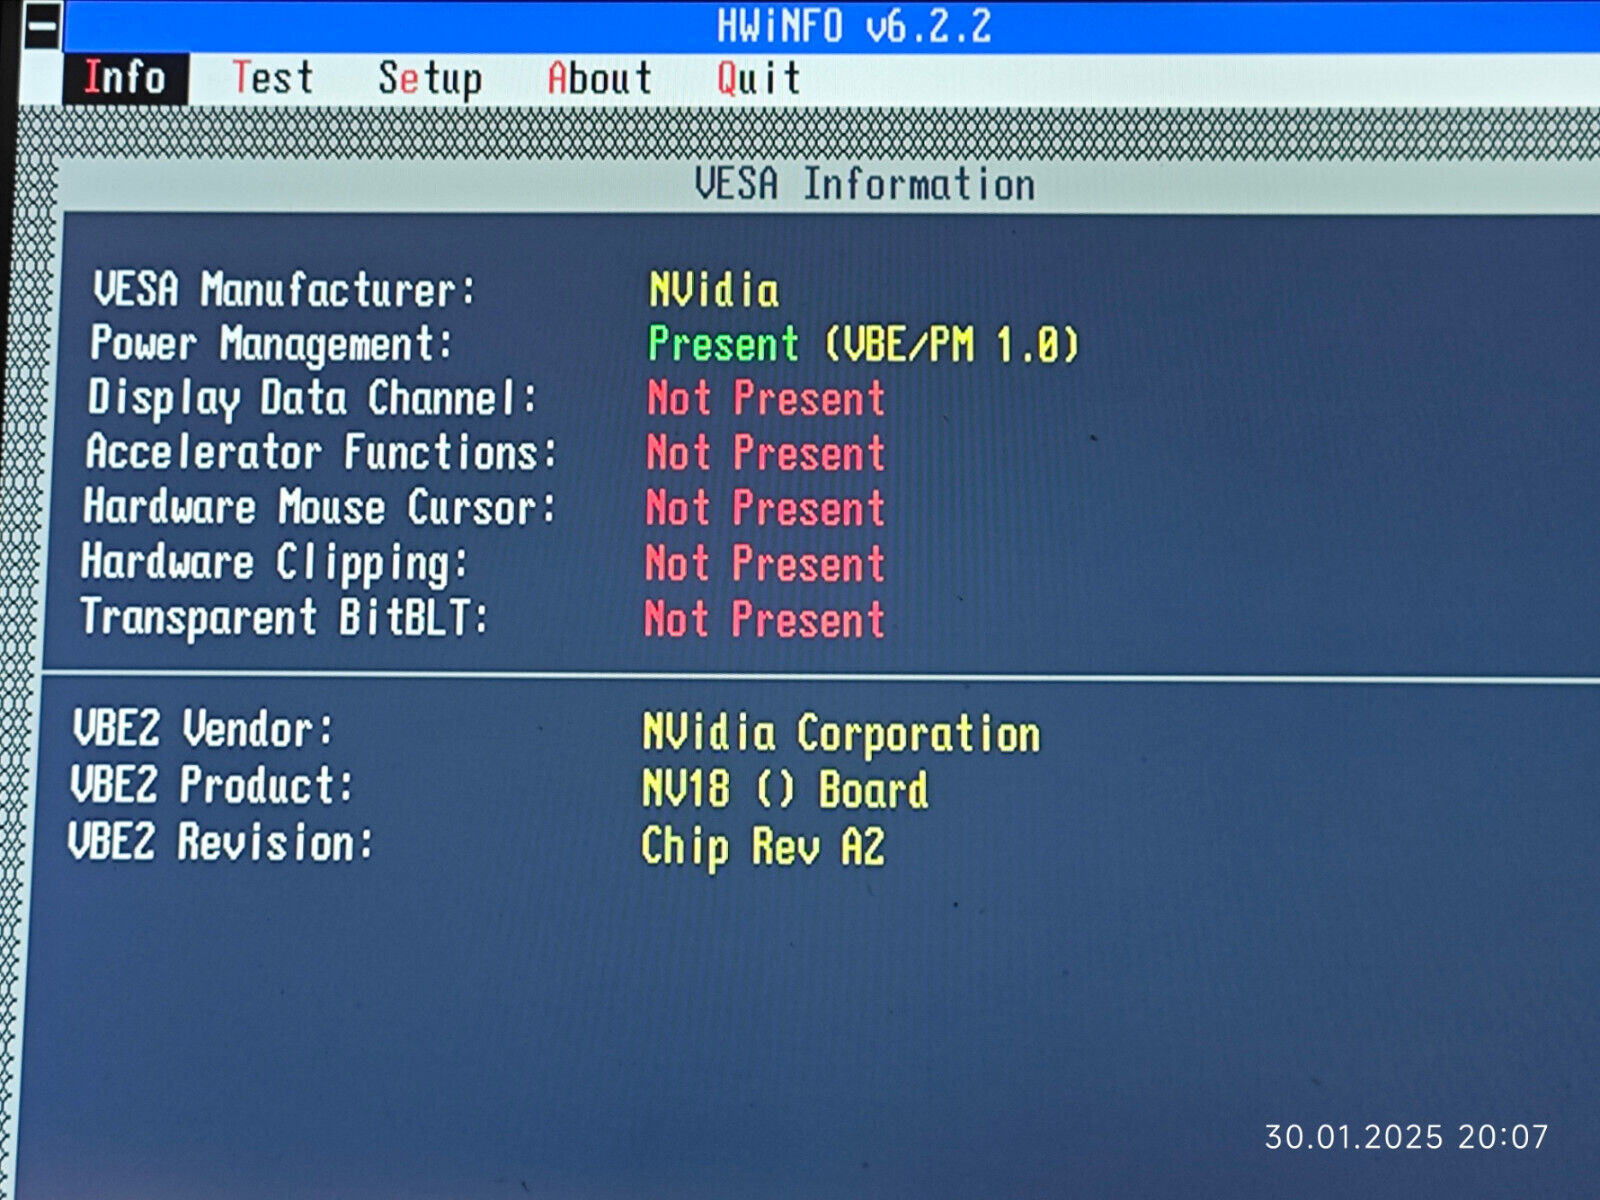Select the Power Management label
This screenshot has width=1600, height=1200.
pyautogui.click(x=272, y=344)
